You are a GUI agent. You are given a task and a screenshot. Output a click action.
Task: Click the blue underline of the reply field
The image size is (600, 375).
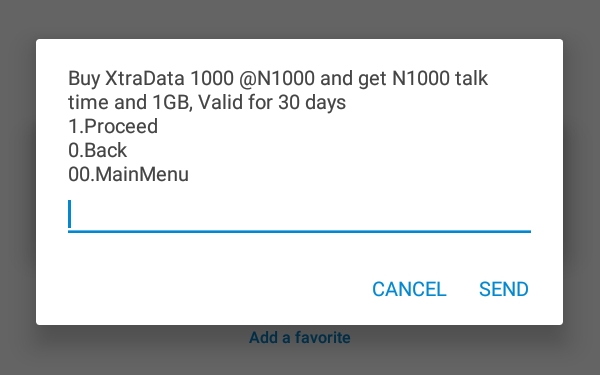tap(299, 231)
